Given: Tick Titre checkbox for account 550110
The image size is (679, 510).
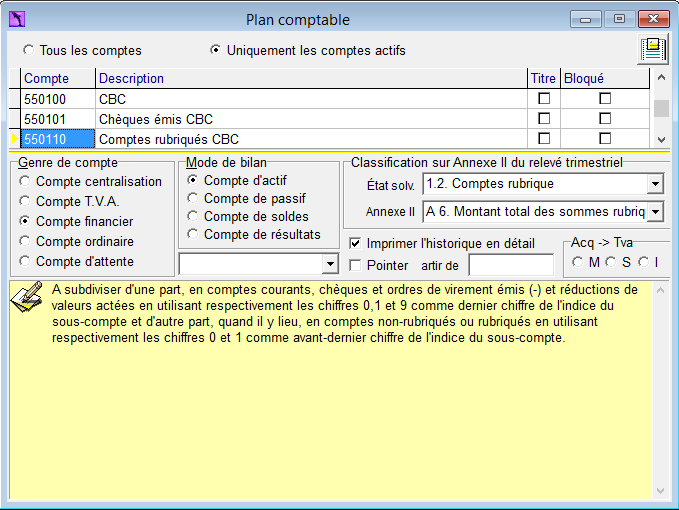Looking at the screenshot, I should [544, 139].
